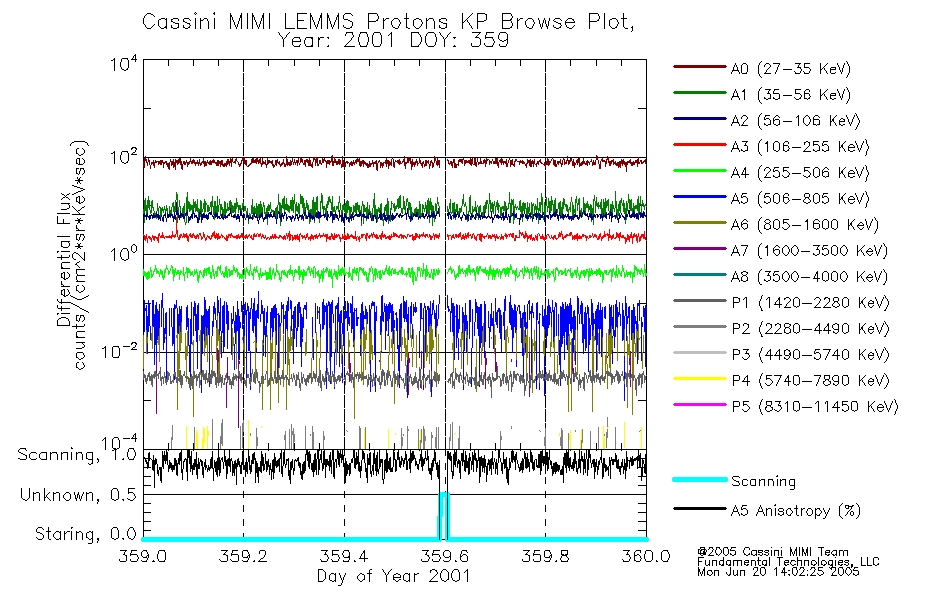Viewport: 950px width, 600px height.
Task: Click the cyan scanning spike near 359.6
Action: (443, 515)
